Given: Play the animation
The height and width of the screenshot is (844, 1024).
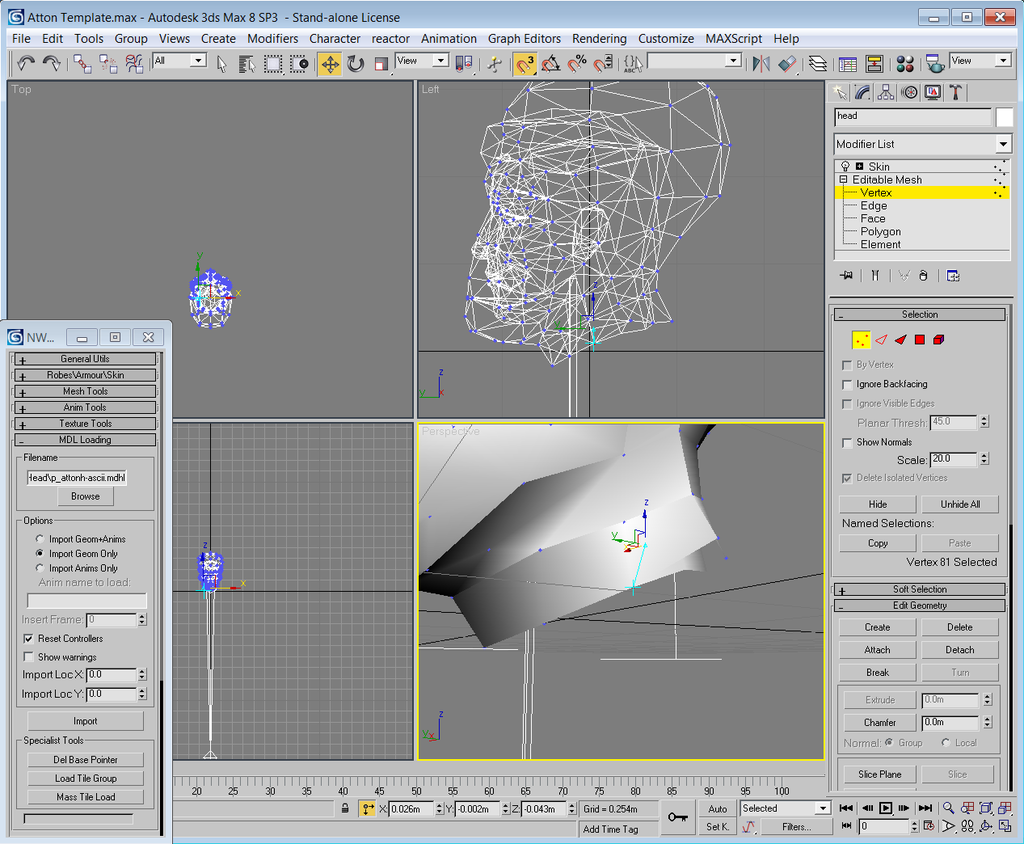Looking at the screenshot, I should click(886, 808).
